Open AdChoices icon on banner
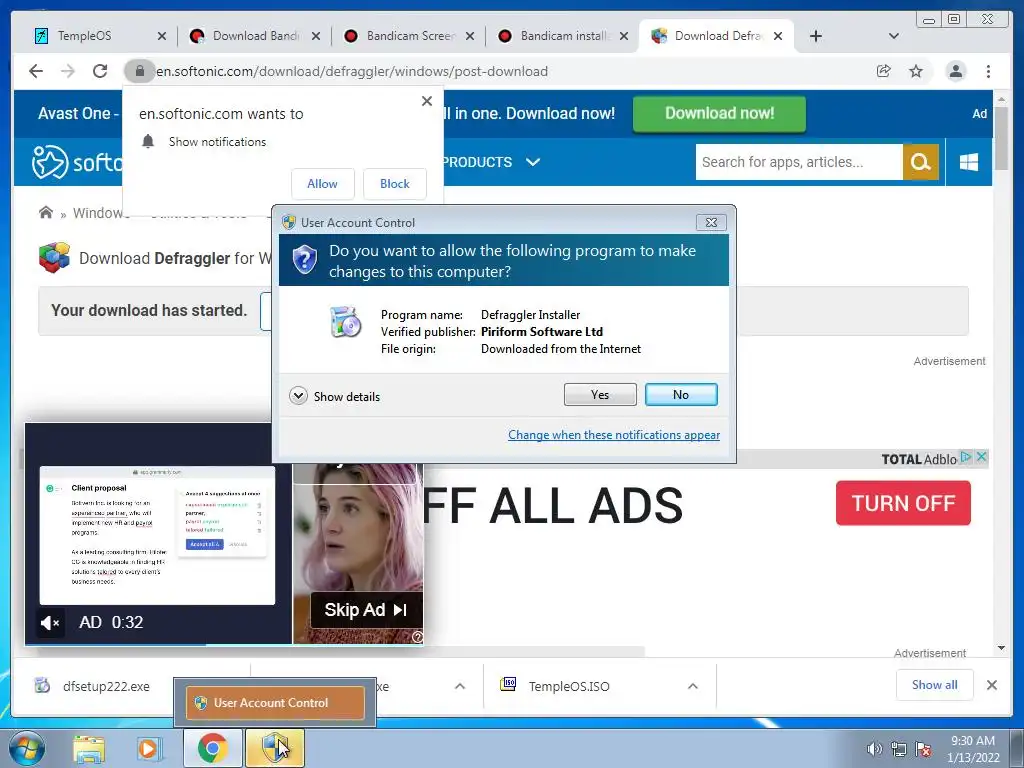 [x=967, y=457]
